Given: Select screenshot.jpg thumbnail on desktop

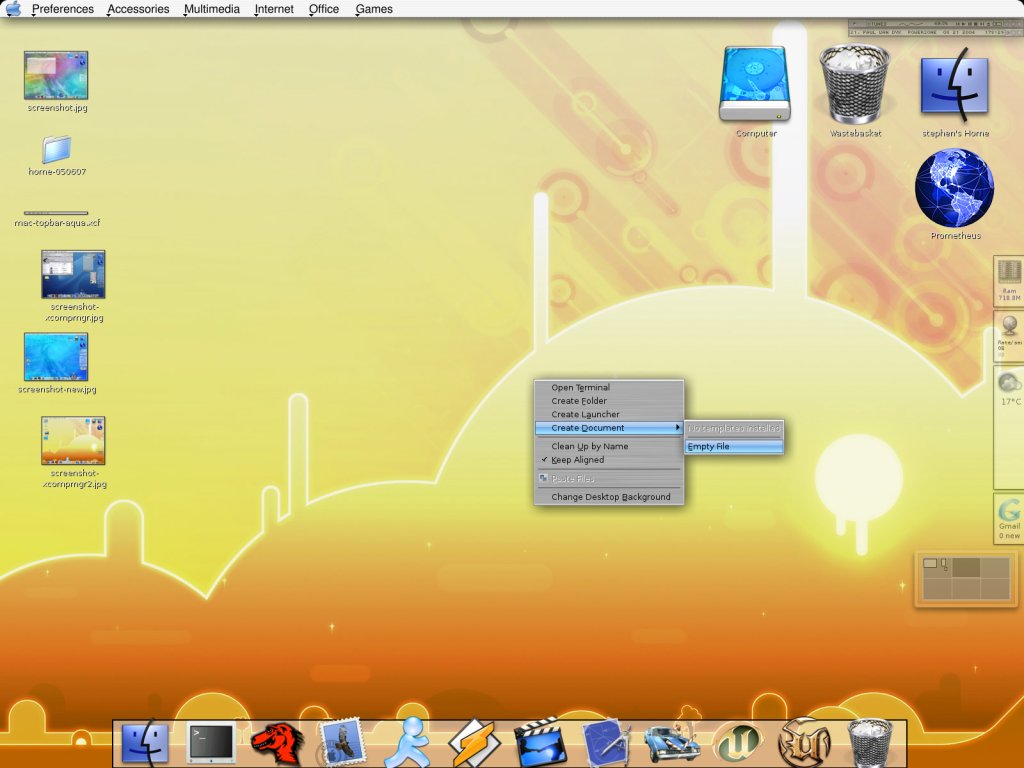Looking at the screenshot, I should pos(56,75).
